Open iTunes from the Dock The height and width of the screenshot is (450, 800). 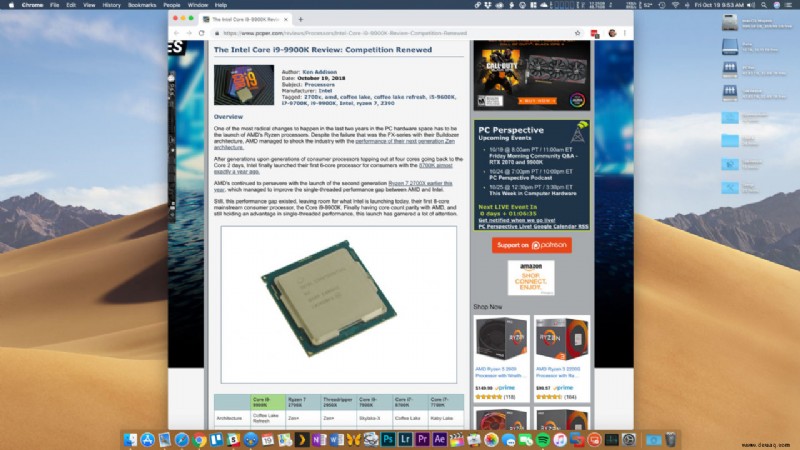pos(560,440)
